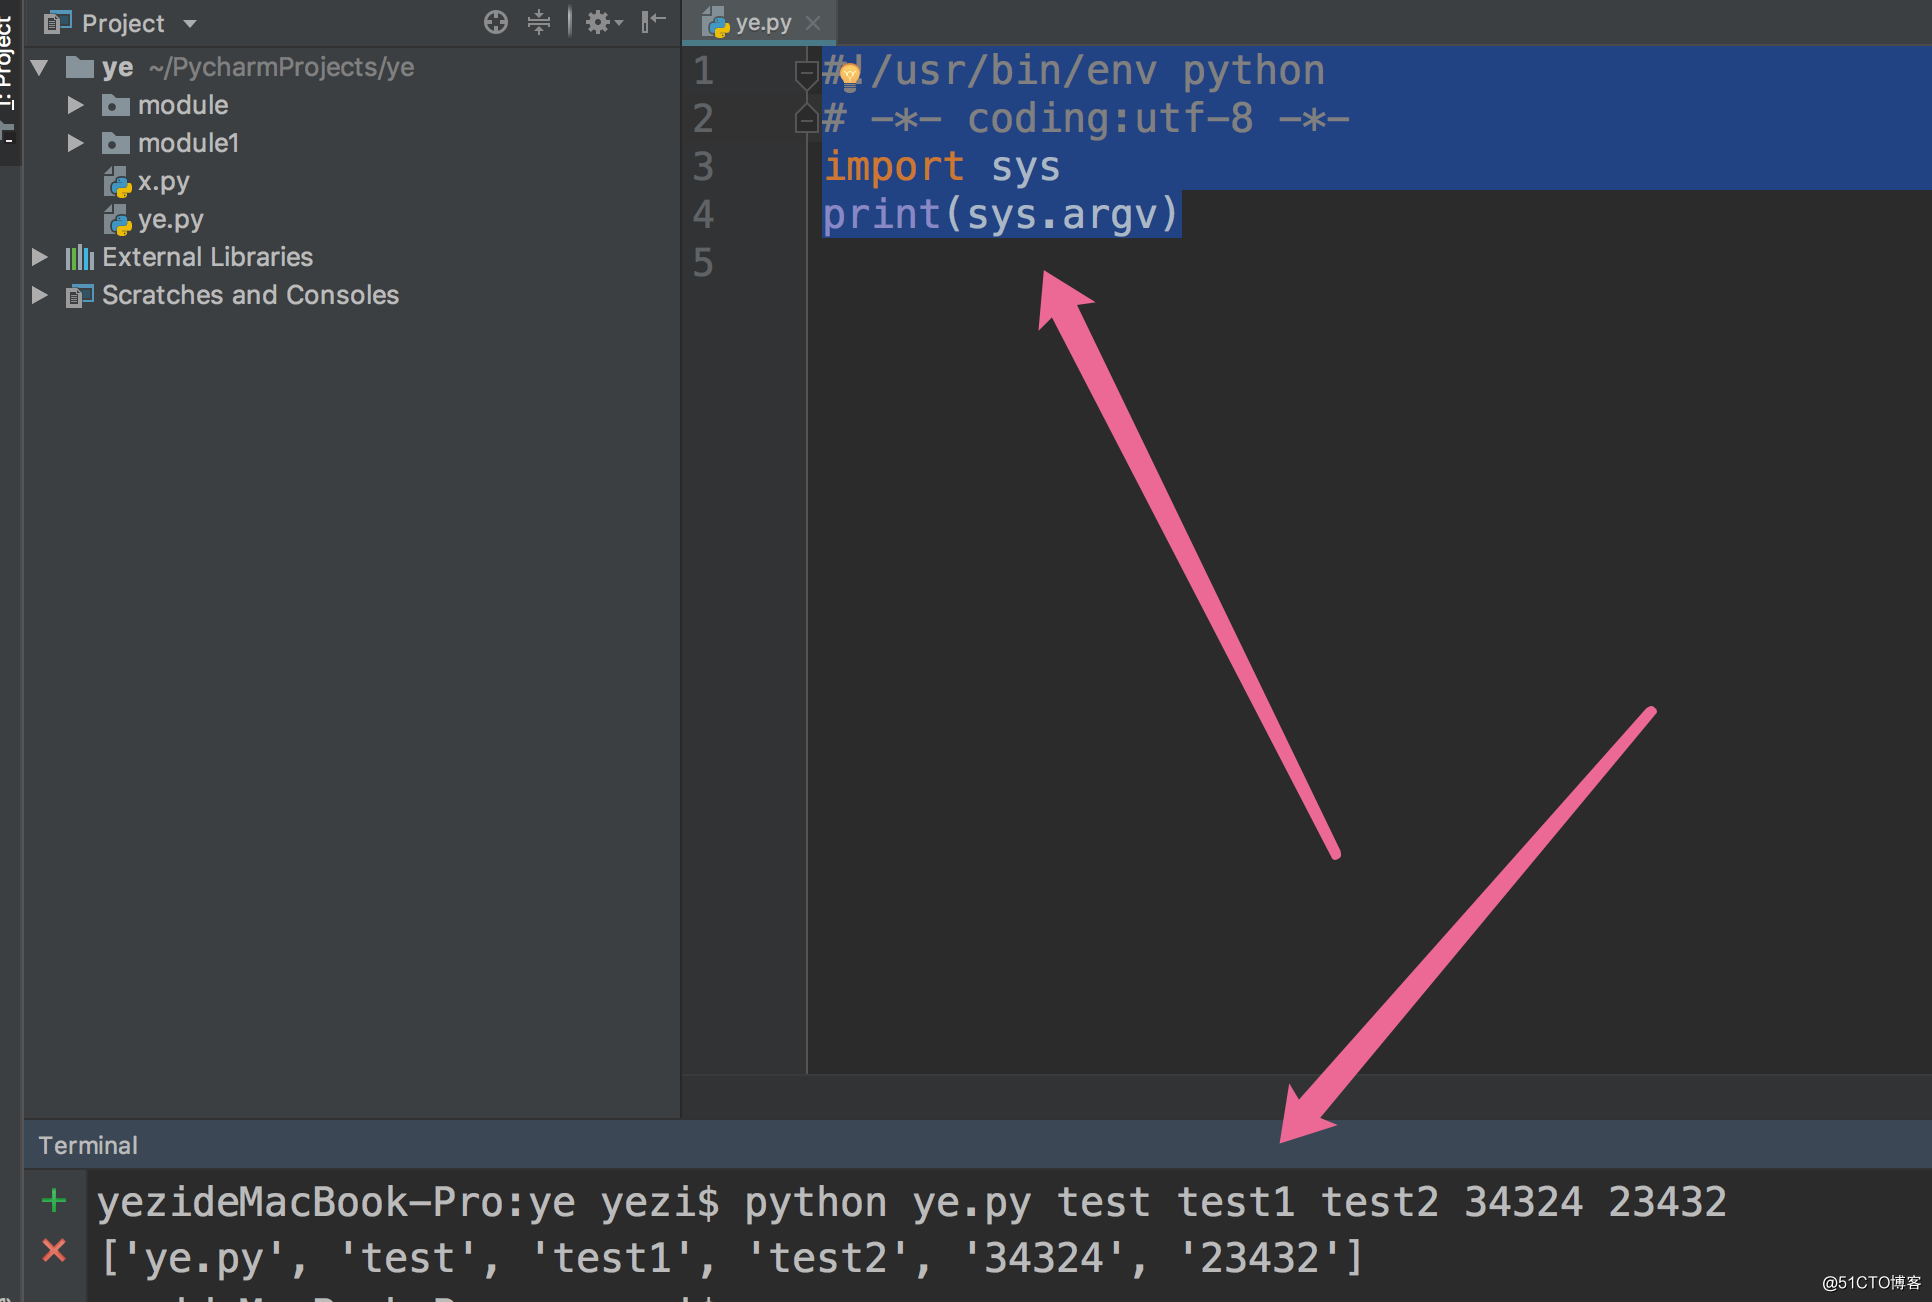Click line number 5 in the gutter
1932x1302 pixels.
pos(703,262)
